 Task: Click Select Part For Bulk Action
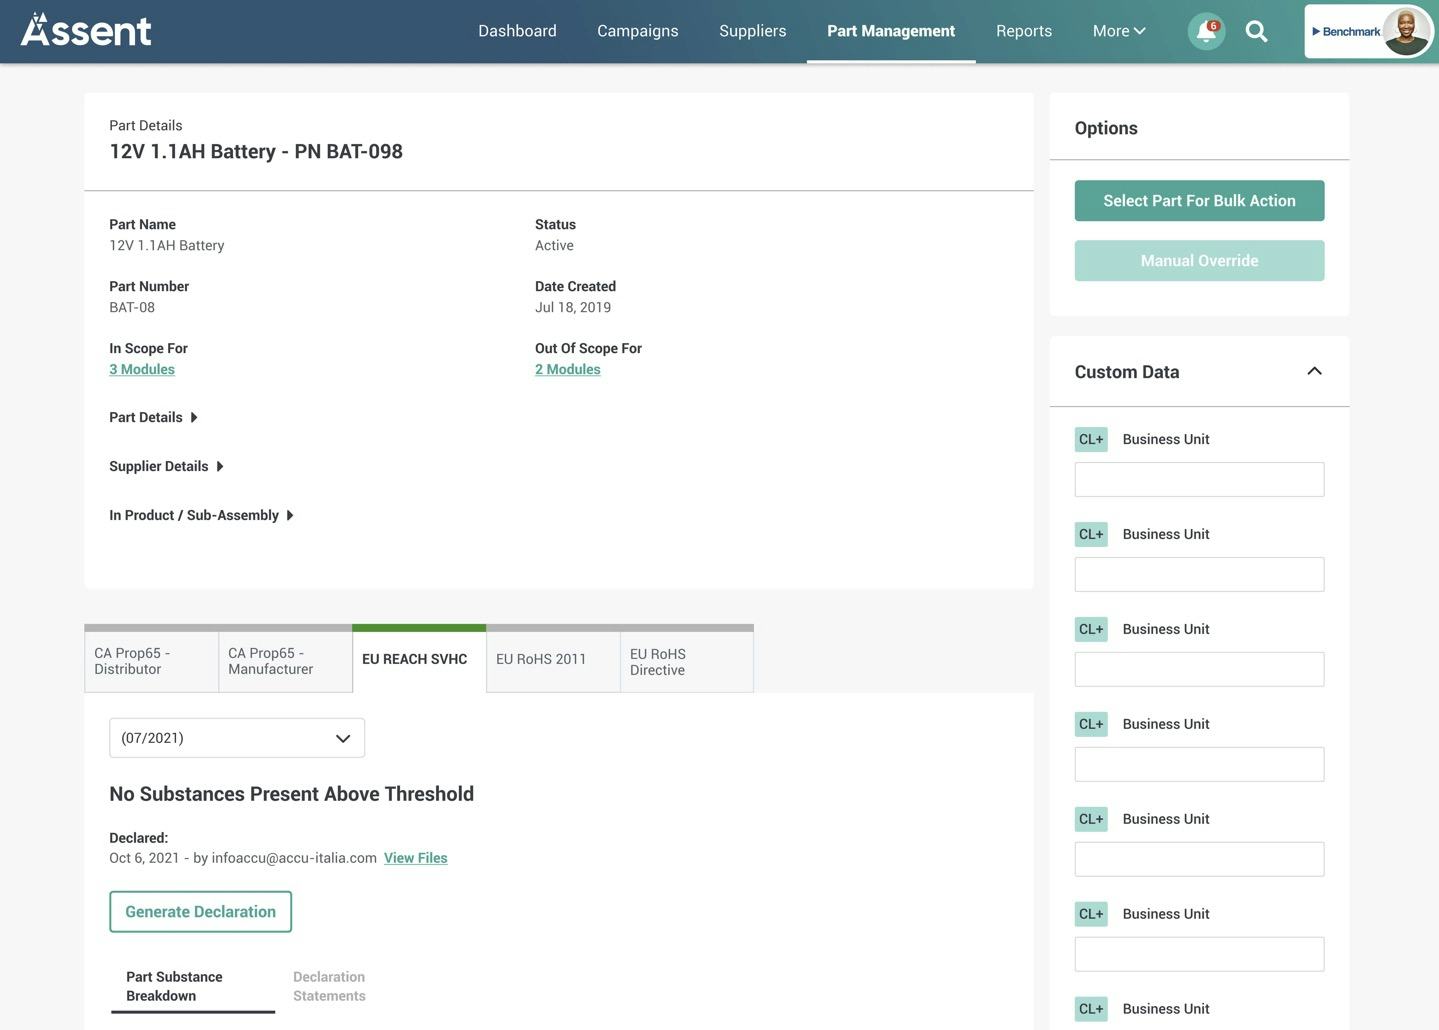(x=1198, y=200)
